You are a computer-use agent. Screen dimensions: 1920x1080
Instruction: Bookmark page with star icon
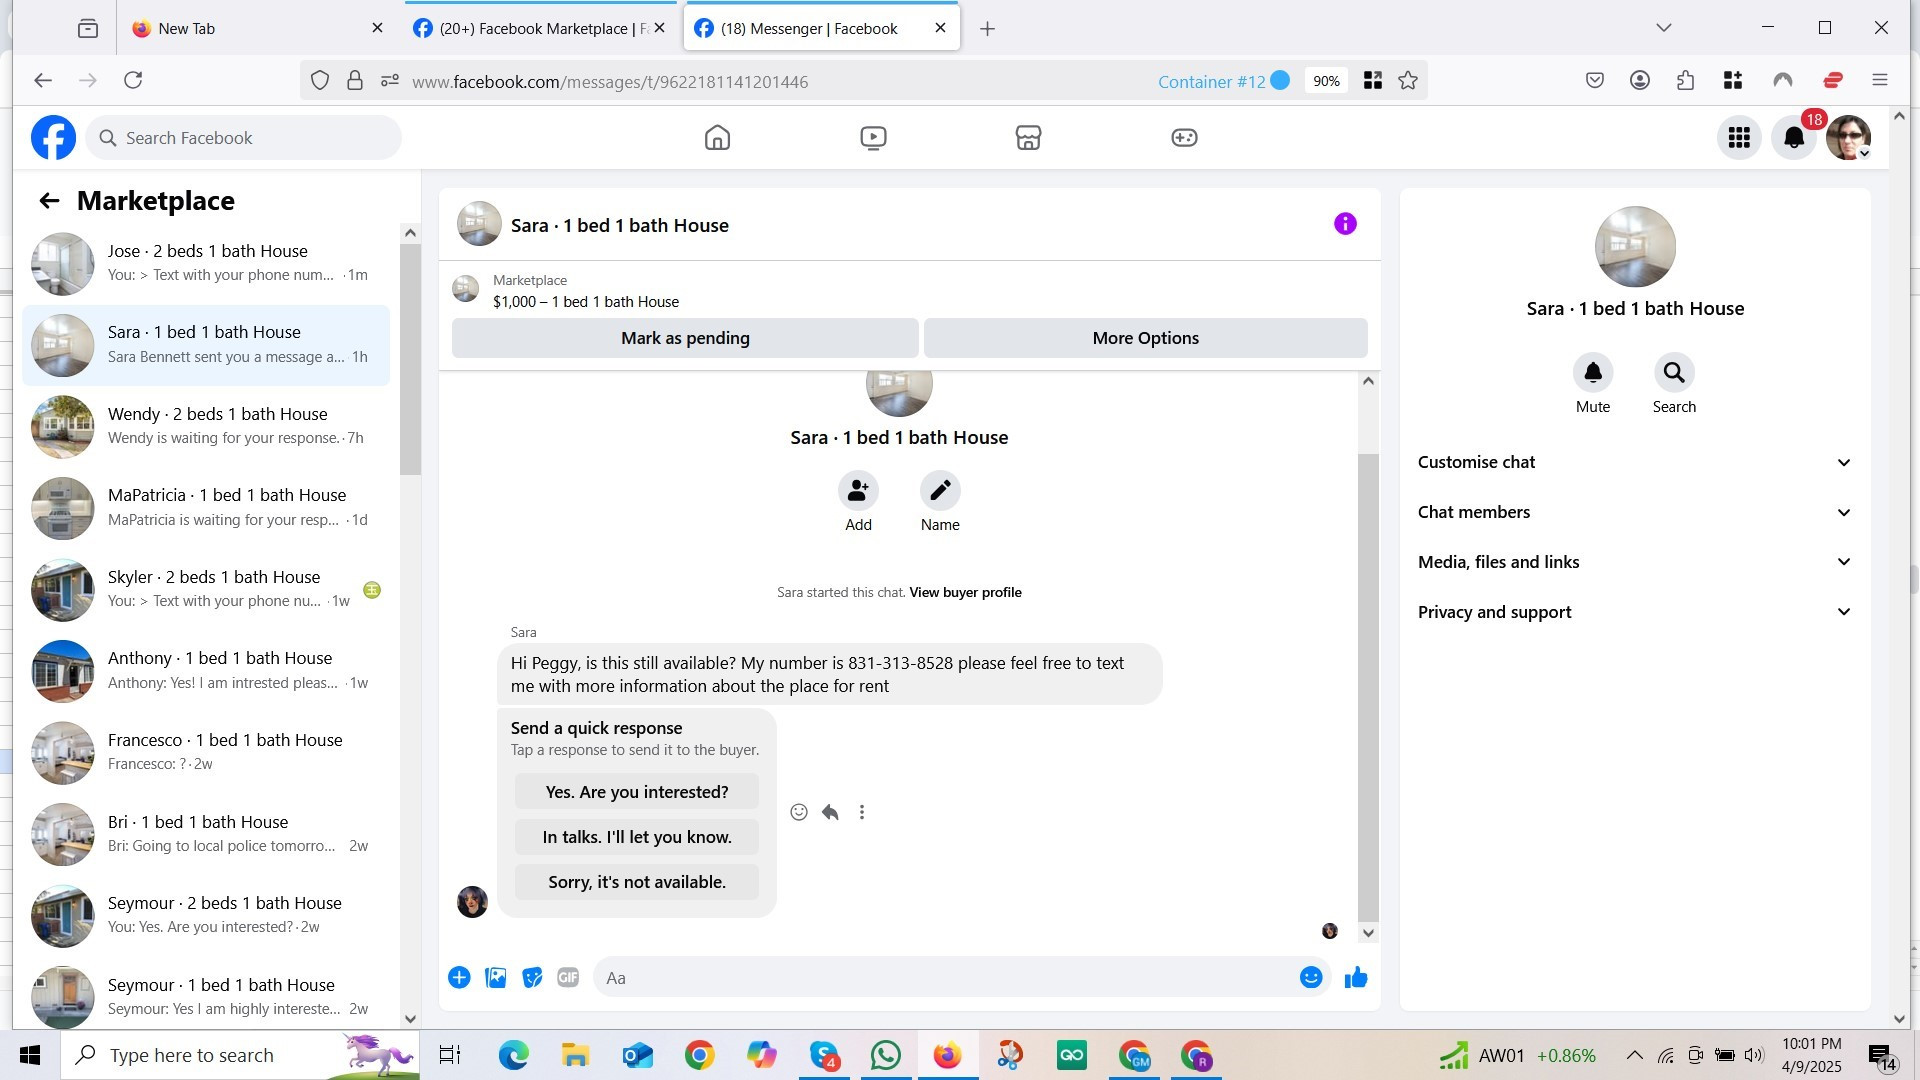[1408, 81]
